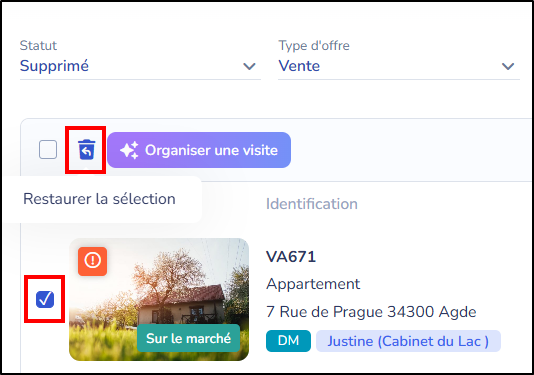Open listing reference VA671

291,257
